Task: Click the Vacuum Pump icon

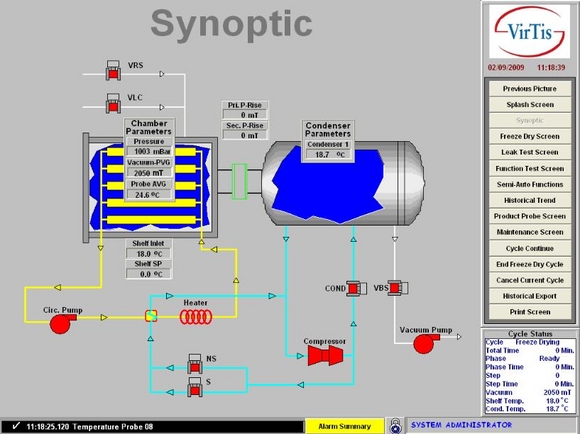Action: [426, 344]
